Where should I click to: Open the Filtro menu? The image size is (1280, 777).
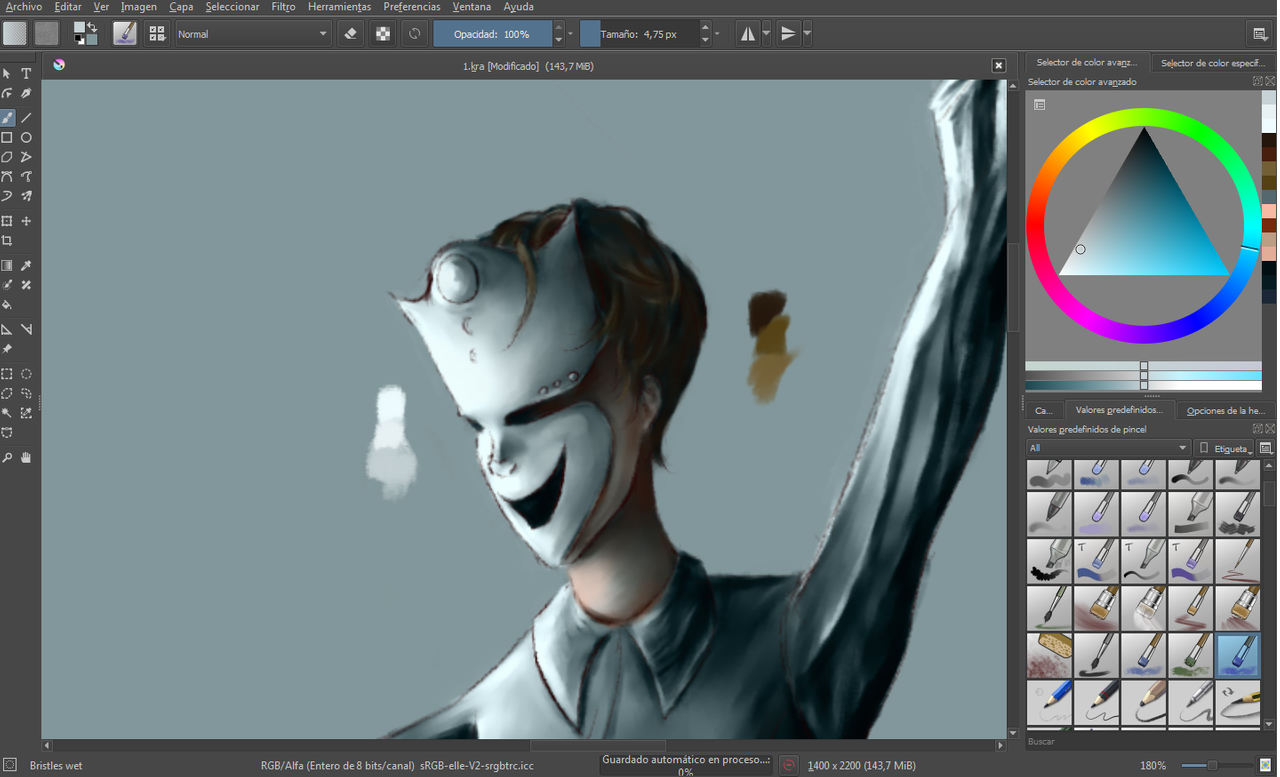point(283,7)
